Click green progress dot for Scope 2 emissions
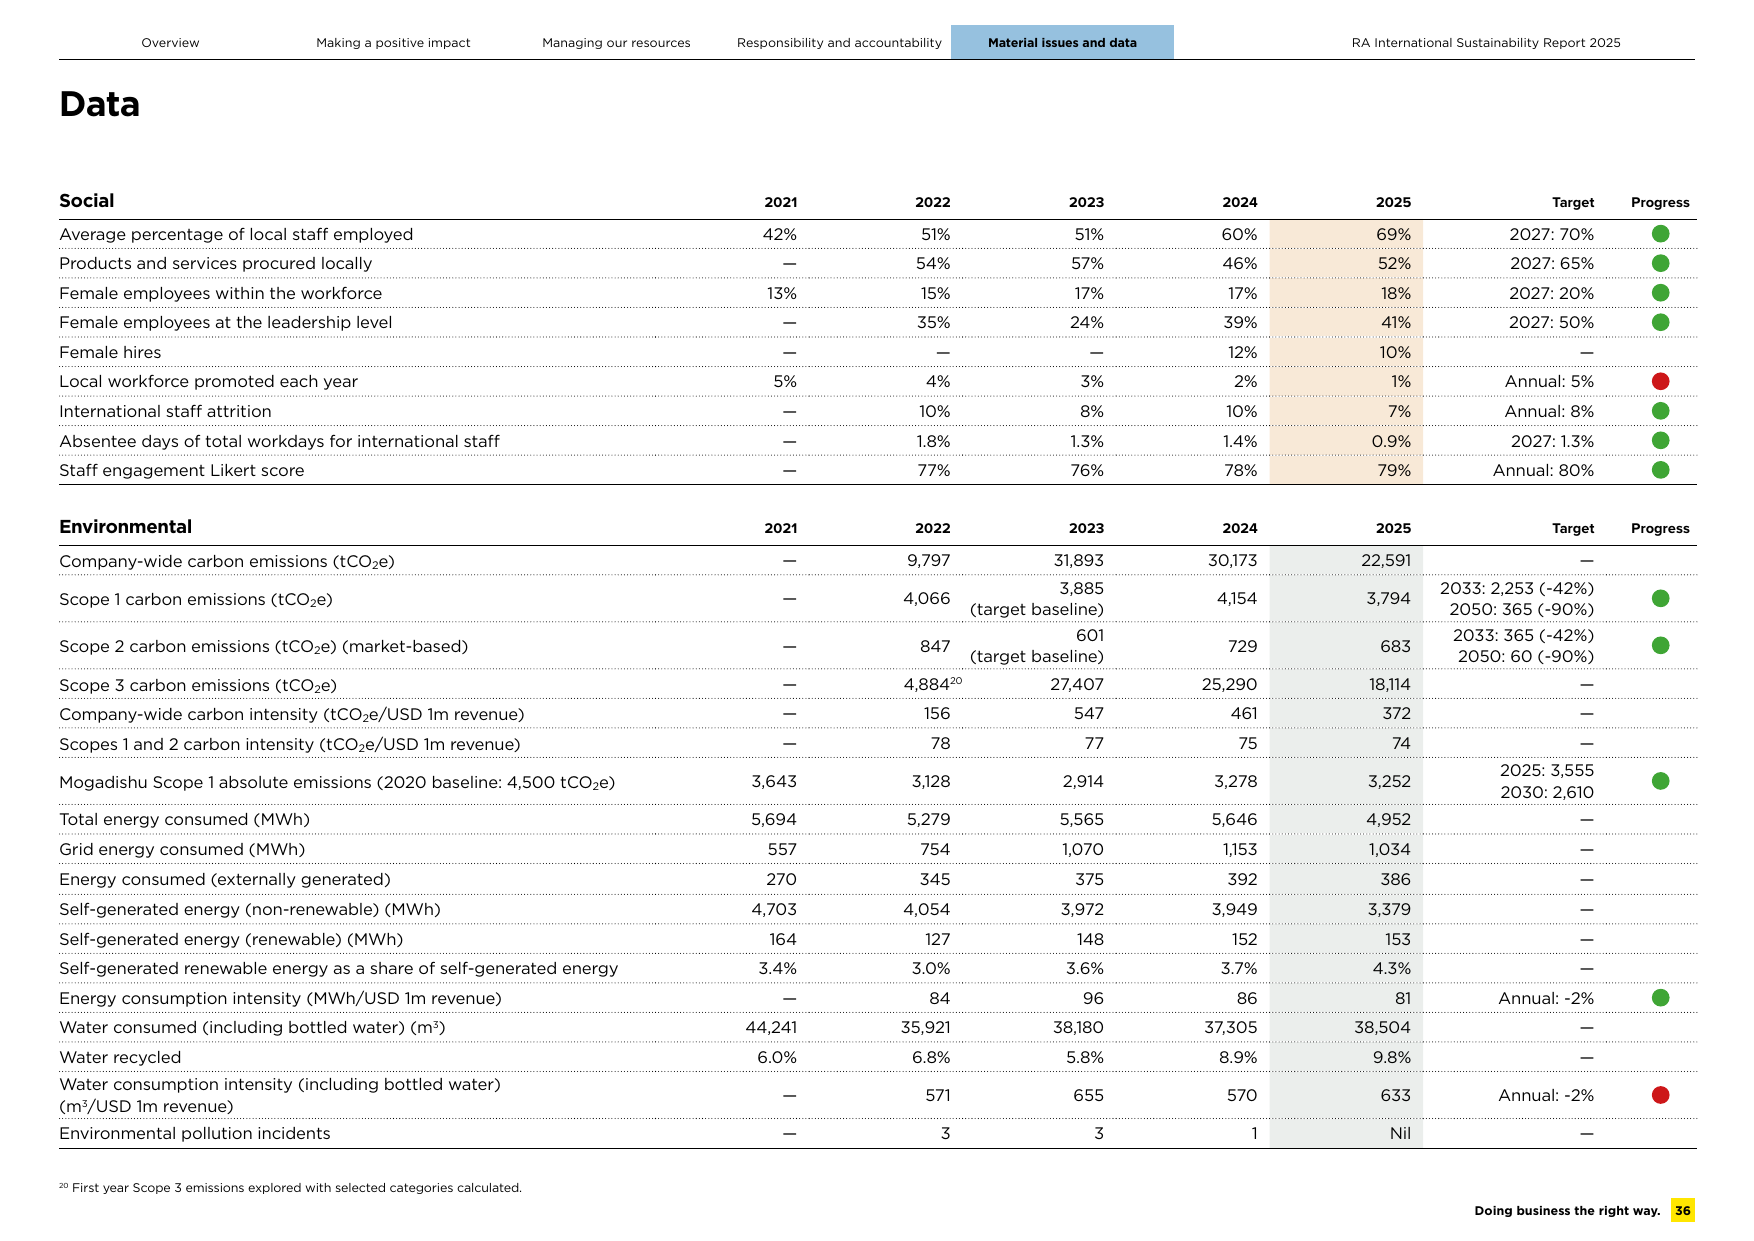This screenshot has height=1241, width=1754. pyautogui.click(x=1661, y=645)
